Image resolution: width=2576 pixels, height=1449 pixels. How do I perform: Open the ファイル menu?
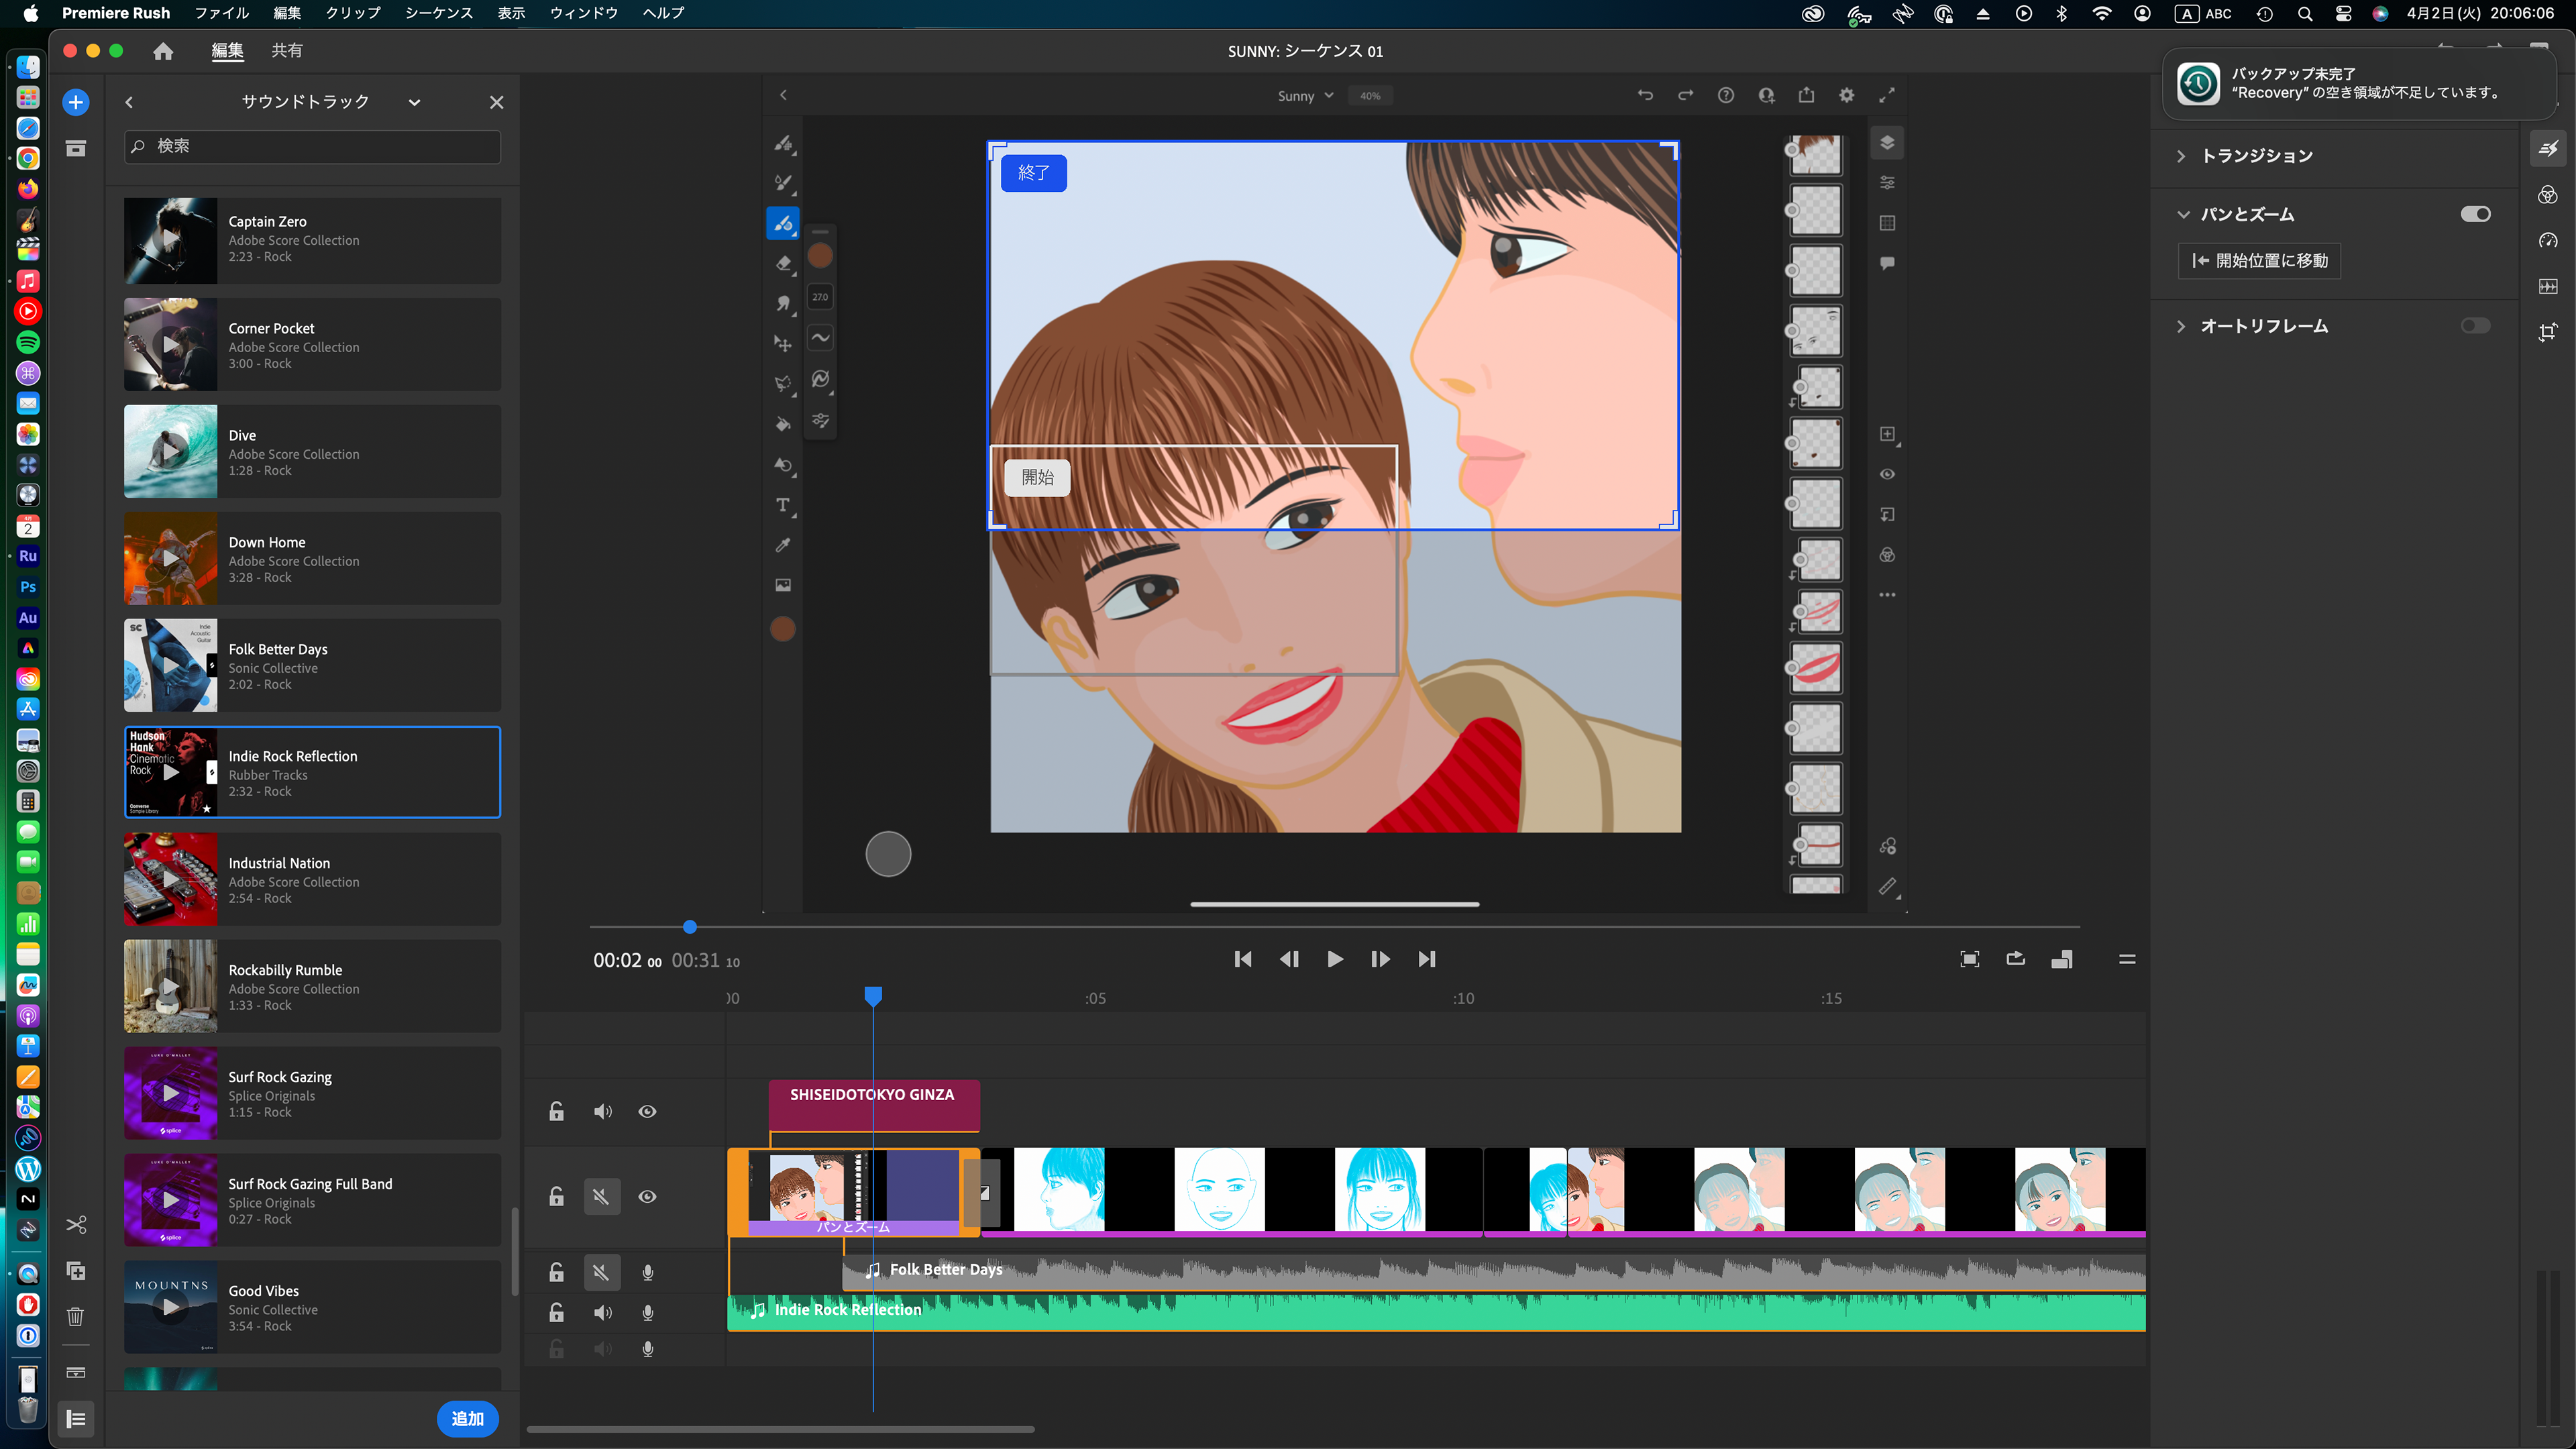(x=221, y=13)
